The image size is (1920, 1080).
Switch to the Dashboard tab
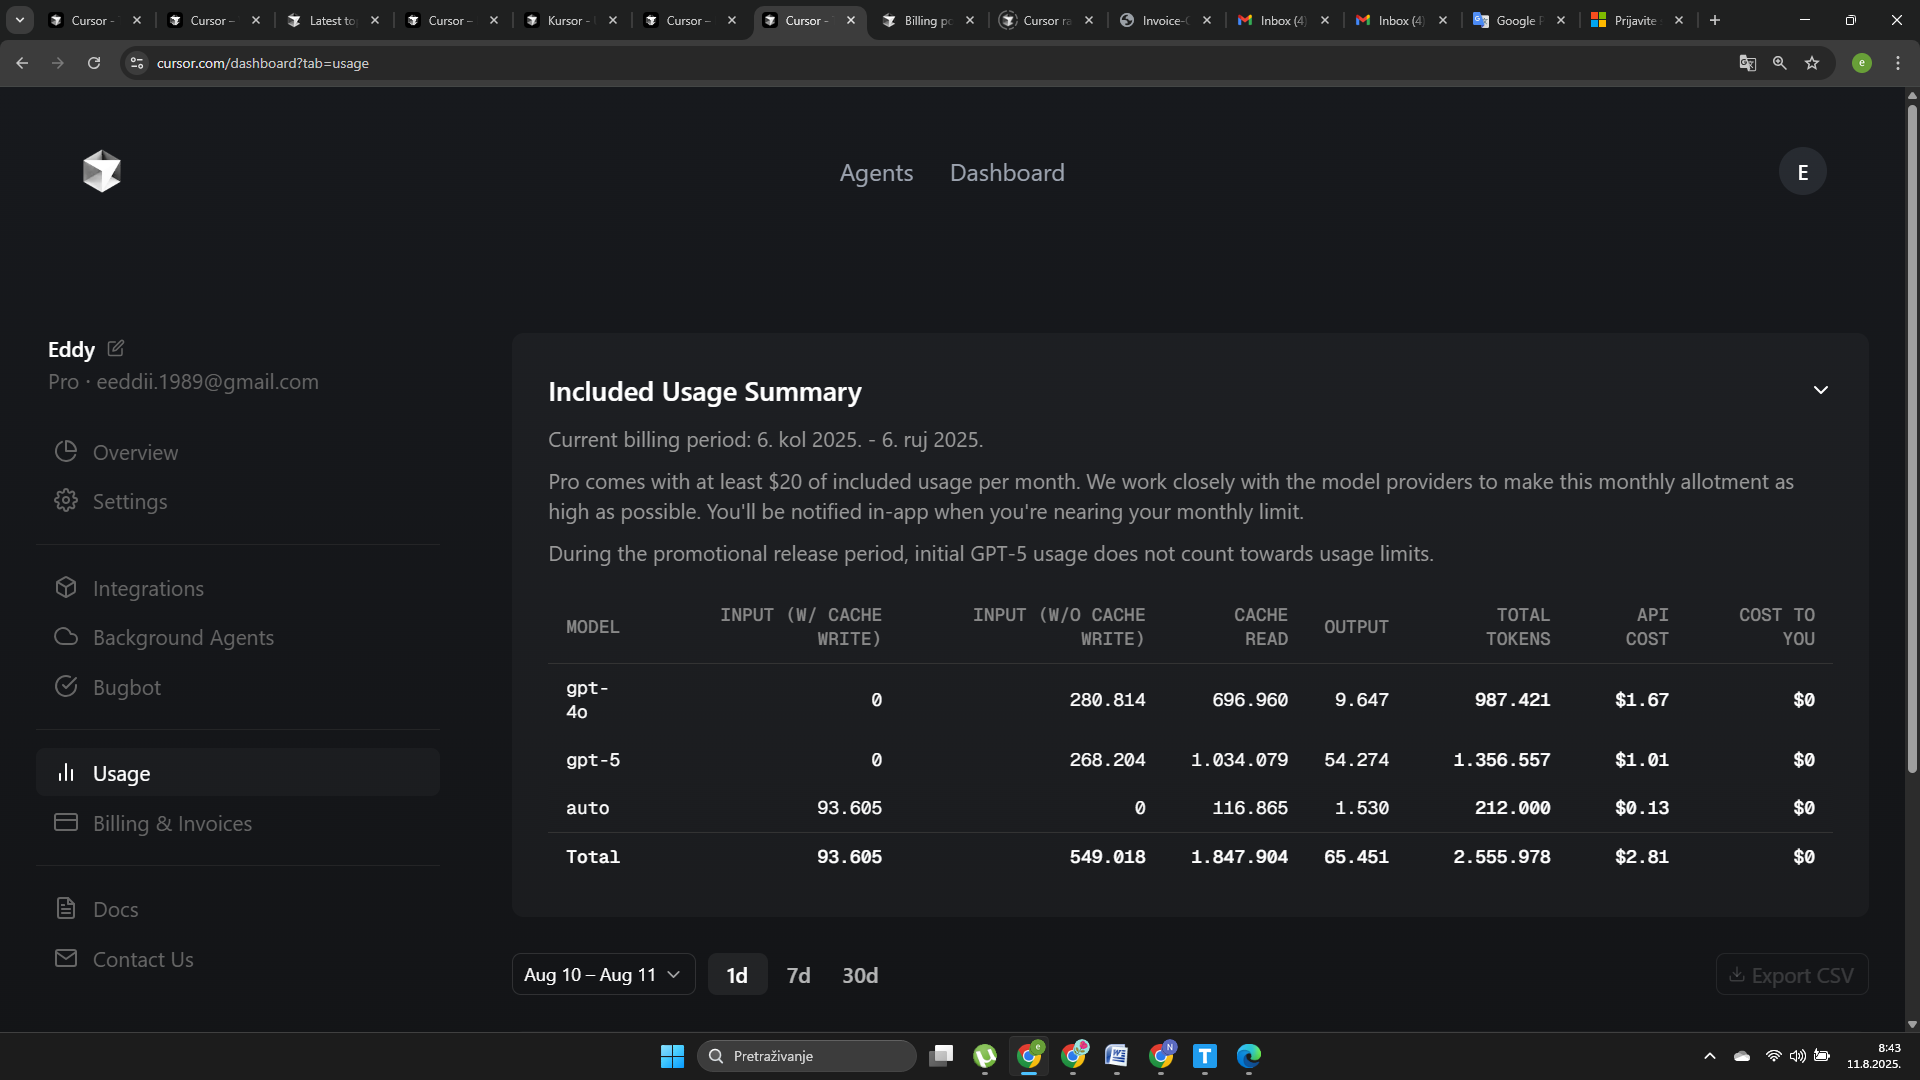[1007, 173]
